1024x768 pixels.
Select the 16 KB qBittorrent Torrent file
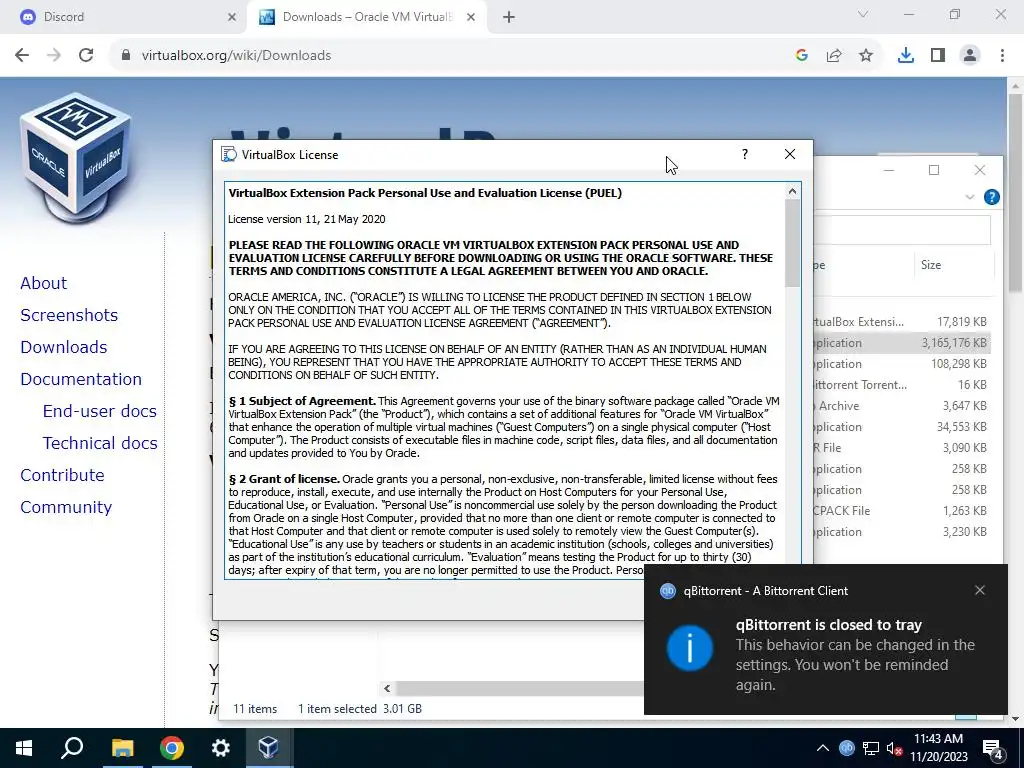coord(903,384)
